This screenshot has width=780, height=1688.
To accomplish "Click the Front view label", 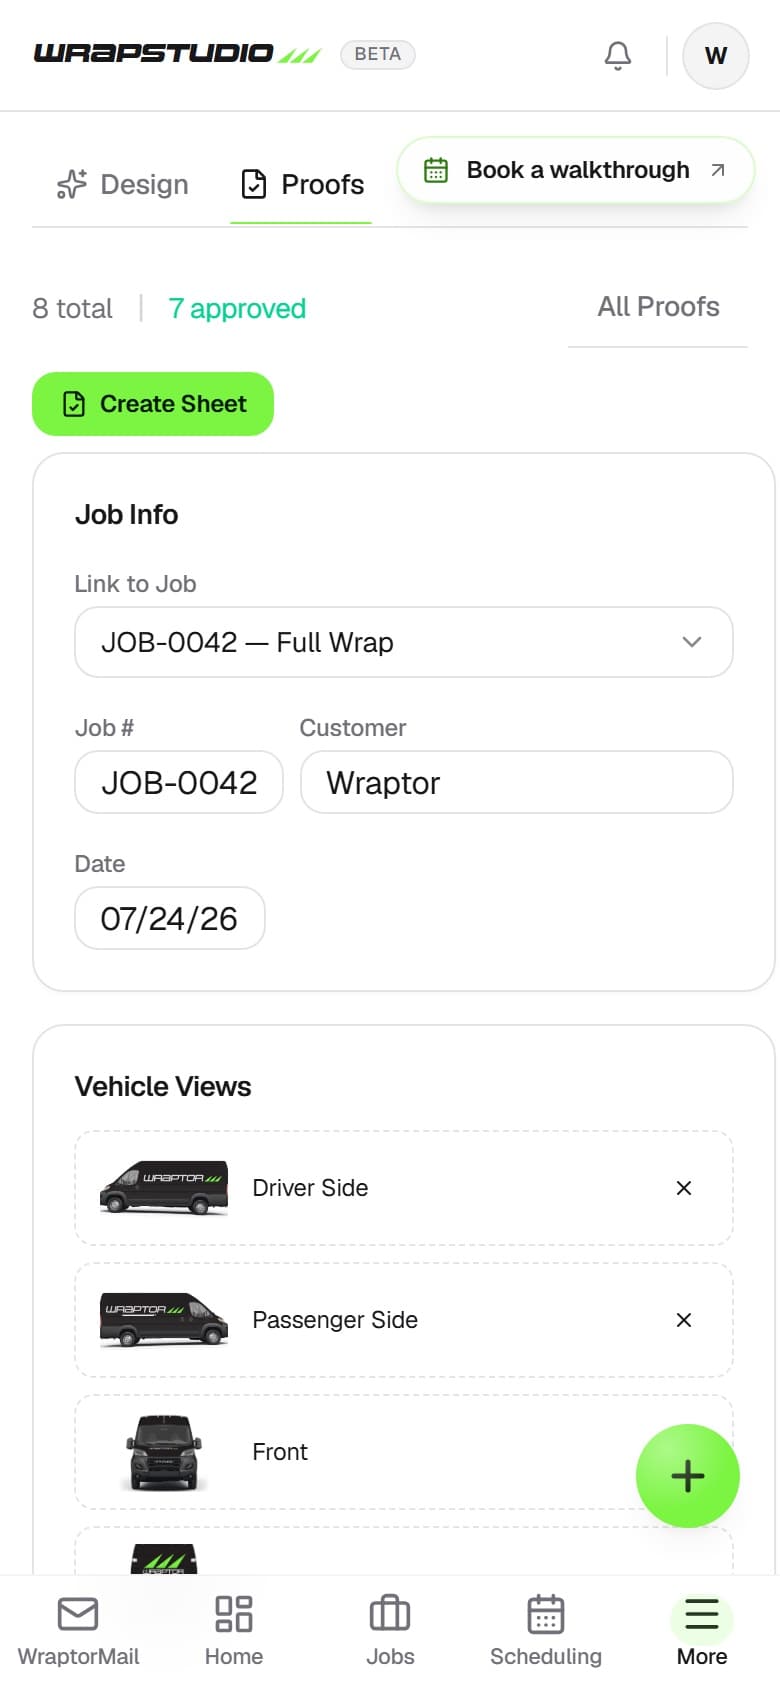I will (x=280, y=1452).
